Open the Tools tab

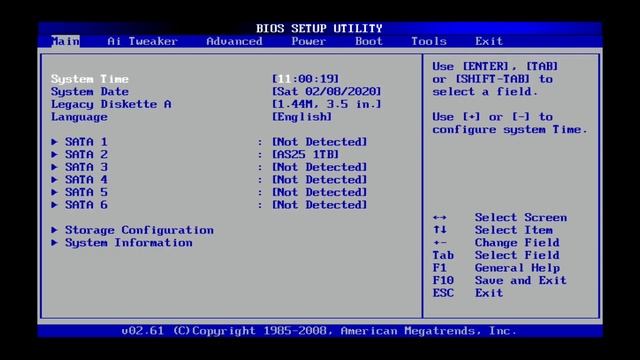pyautogui.click(x=429, y=41)
